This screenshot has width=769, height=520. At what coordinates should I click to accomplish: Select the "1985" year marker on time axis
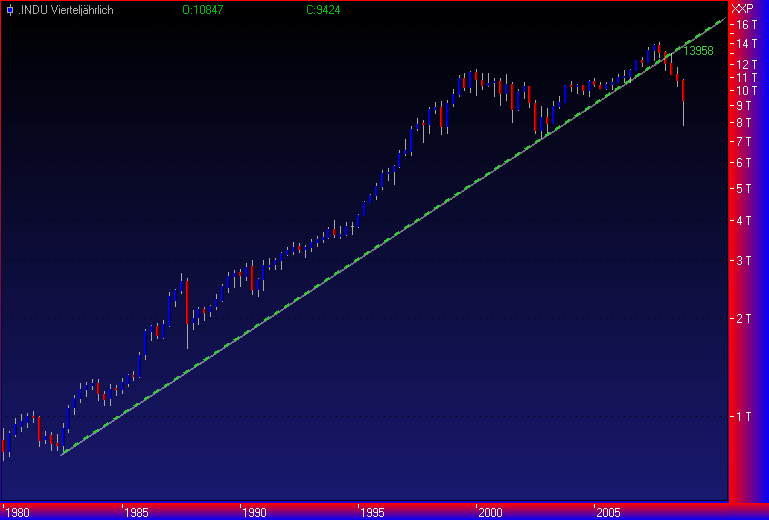pyautogui.click(x=136, y=513)
